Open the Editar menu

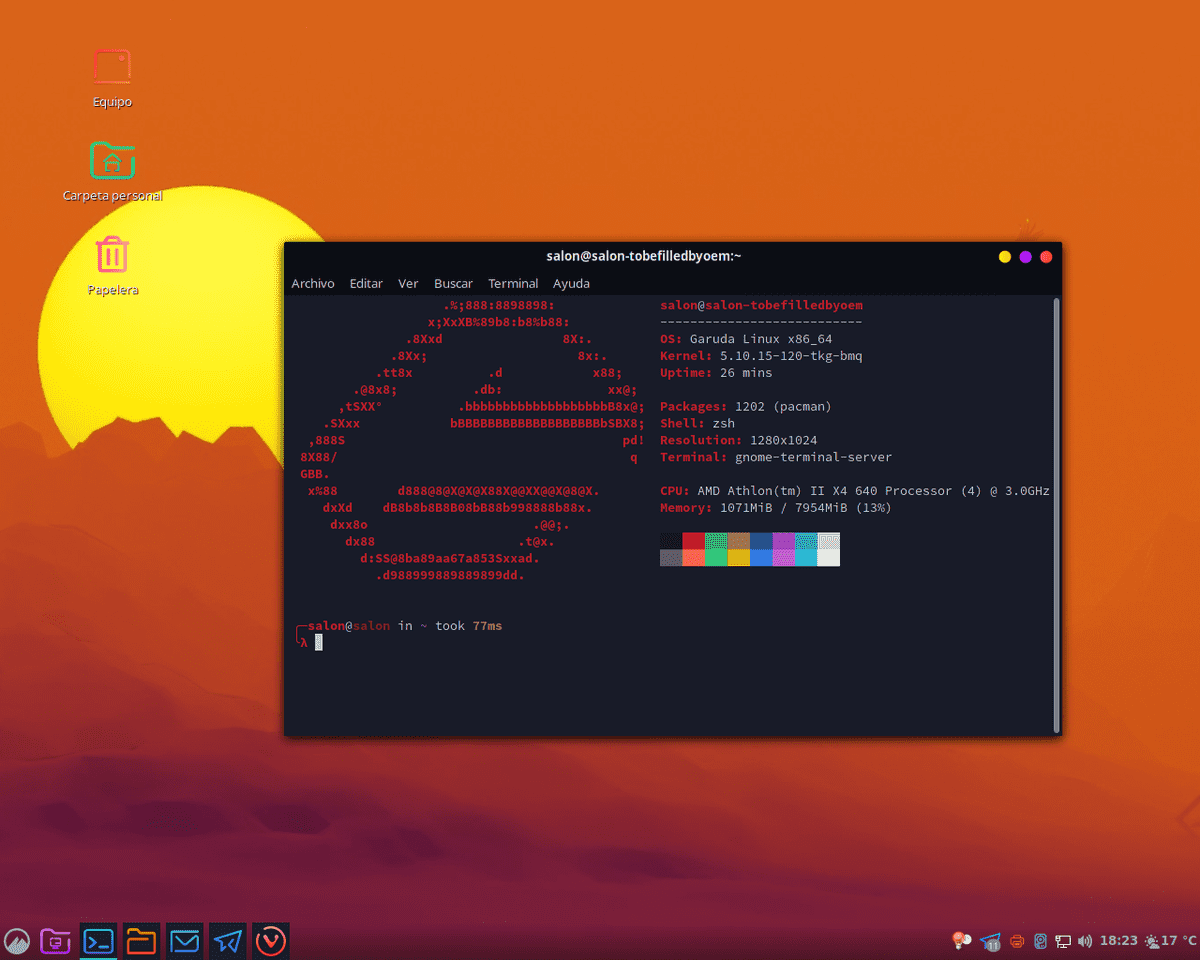(366, 283)
